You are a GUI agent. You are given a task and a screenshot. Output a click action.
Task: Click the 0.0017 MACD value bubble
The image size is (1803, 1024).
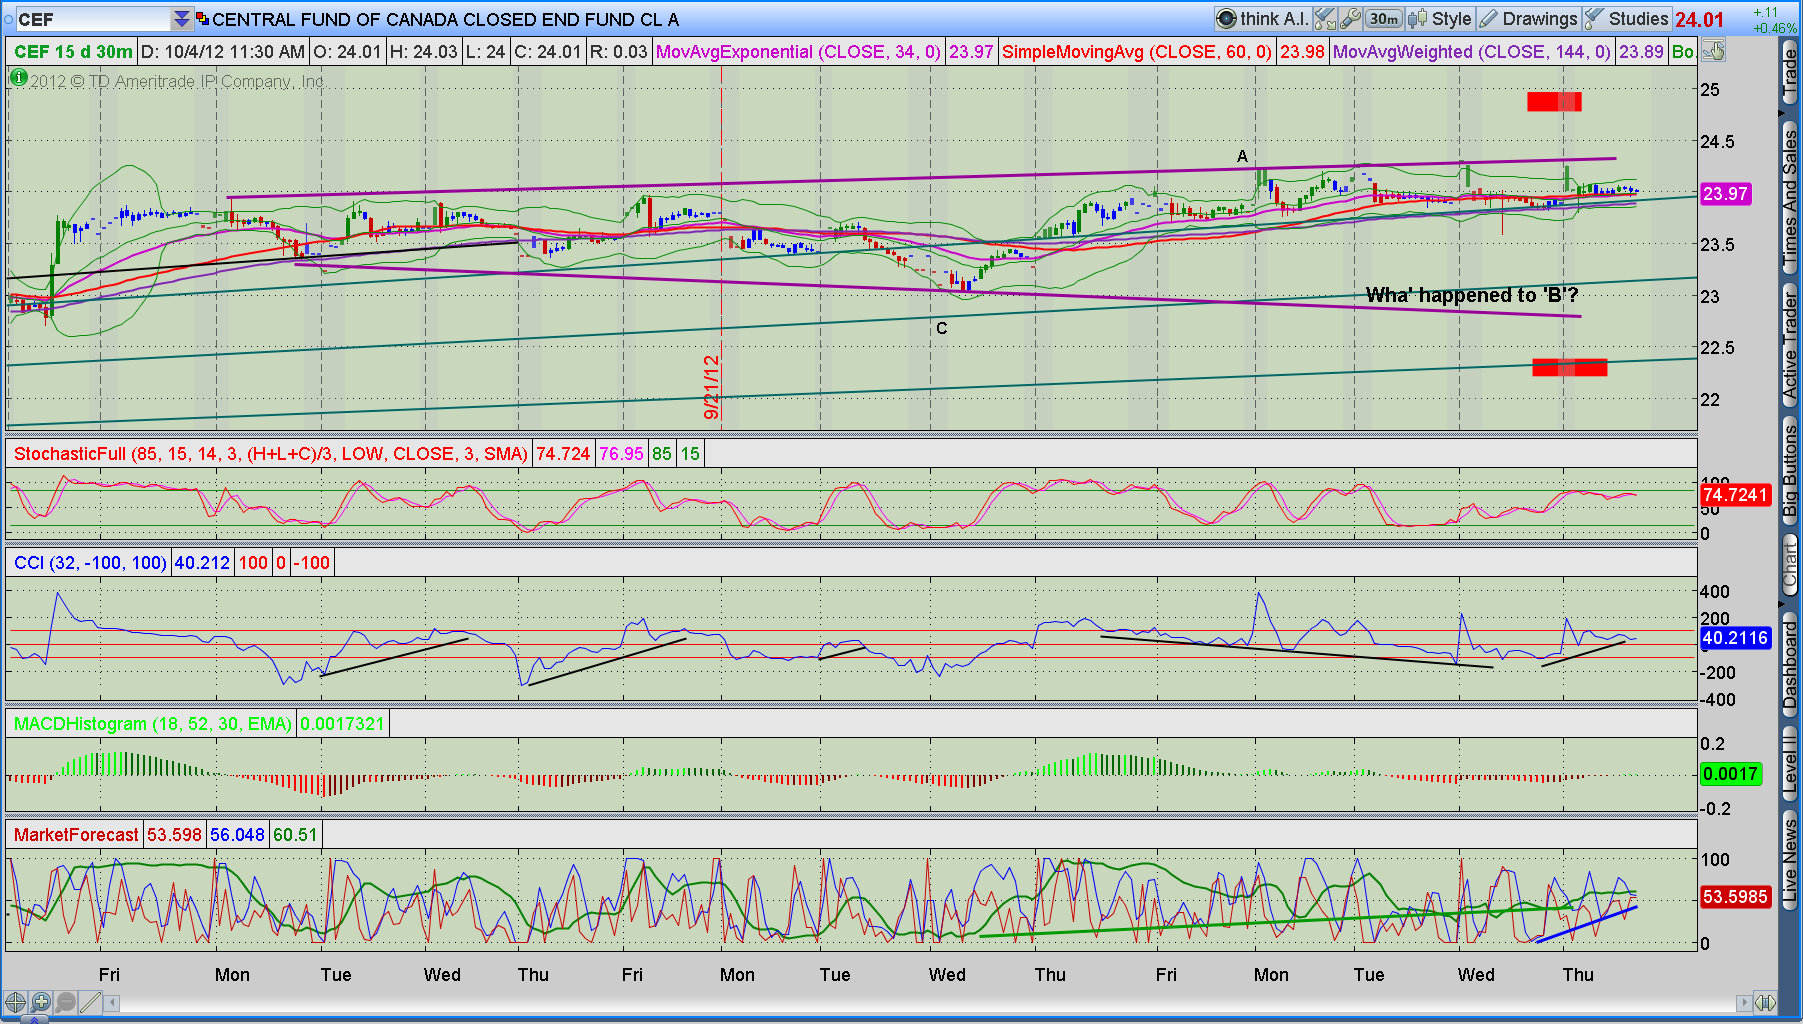pyautogui.click(x=1730, y=774)
